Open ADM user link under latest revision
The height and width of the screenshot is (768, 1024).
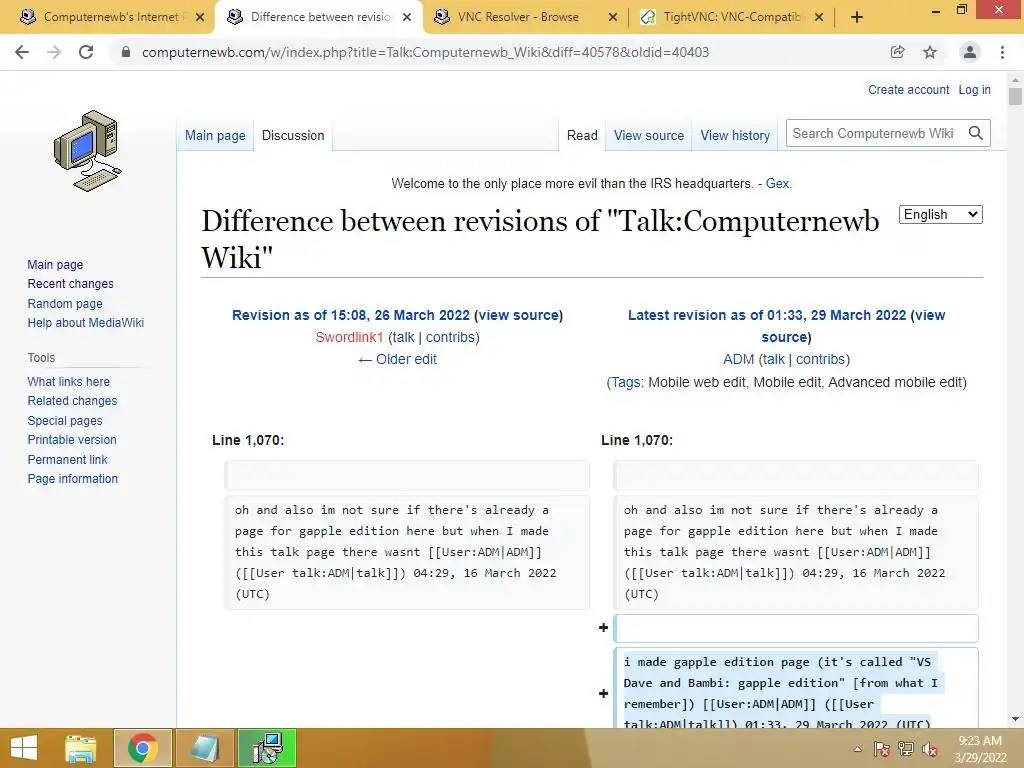(739, 359)
